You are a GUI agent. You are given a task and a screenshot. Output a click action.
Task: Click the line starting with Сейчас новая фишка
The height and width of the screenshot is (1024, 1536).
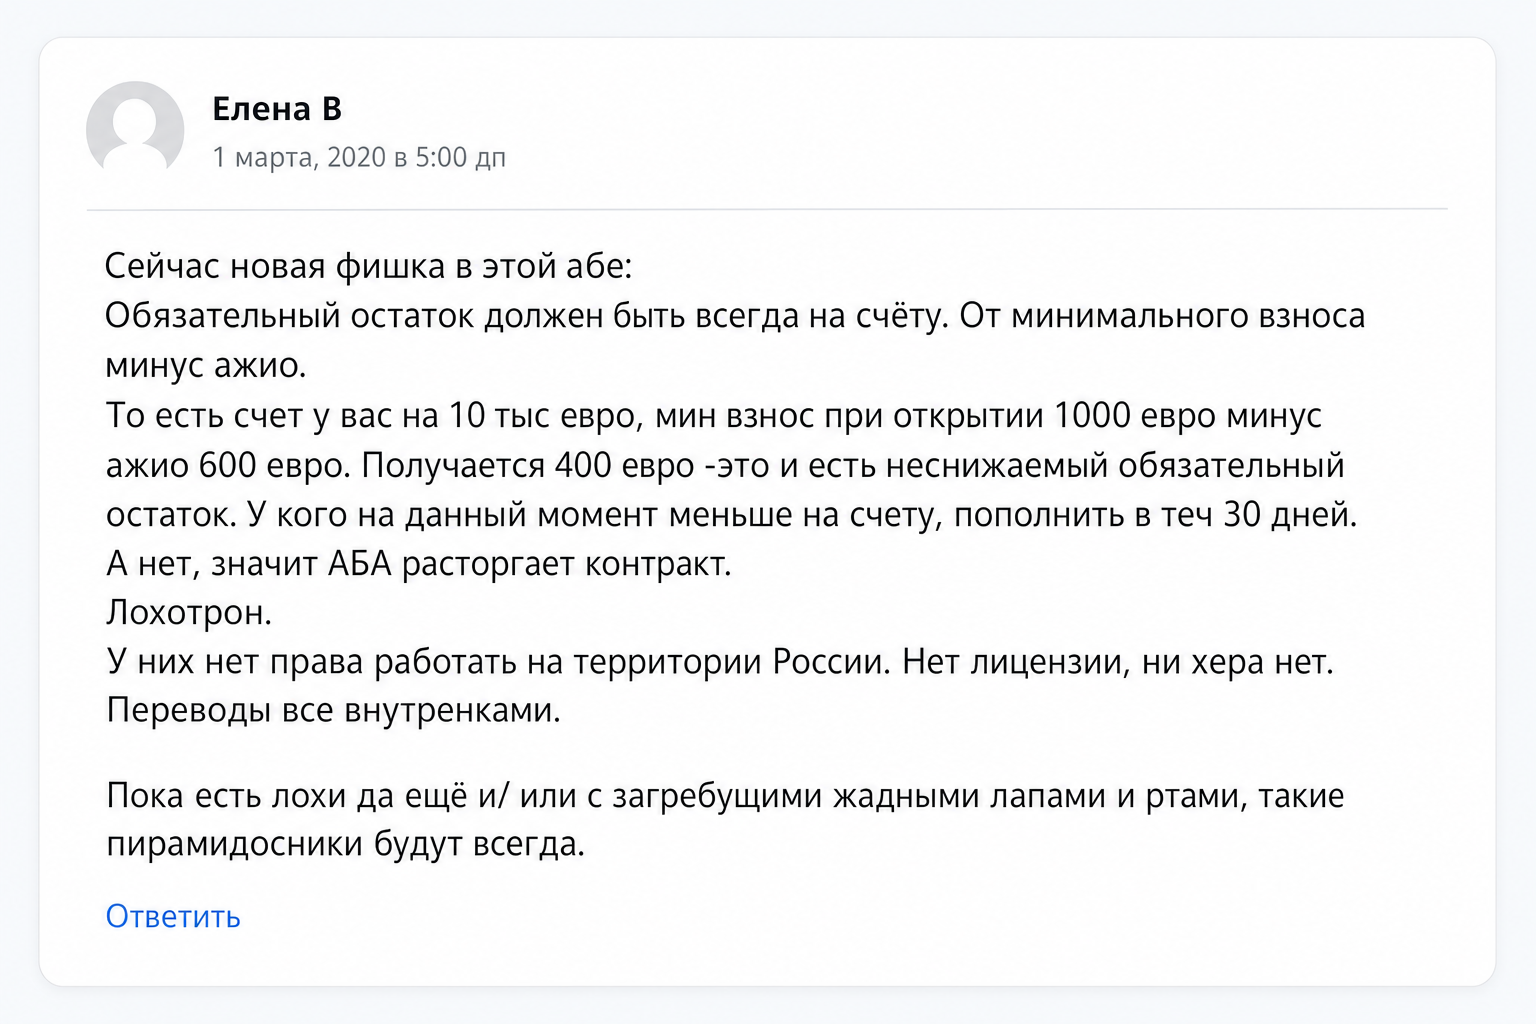(x=369, y=267)
